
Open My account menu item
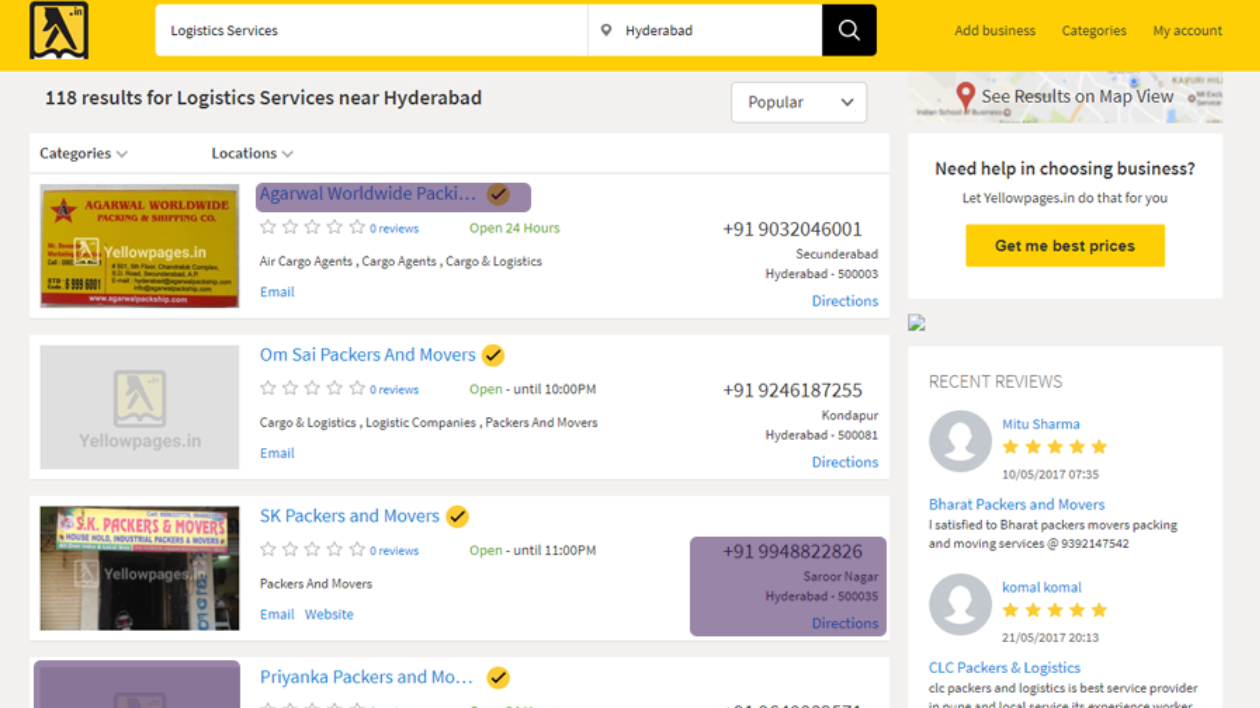pyautogui.click(x=1187, y=31)
